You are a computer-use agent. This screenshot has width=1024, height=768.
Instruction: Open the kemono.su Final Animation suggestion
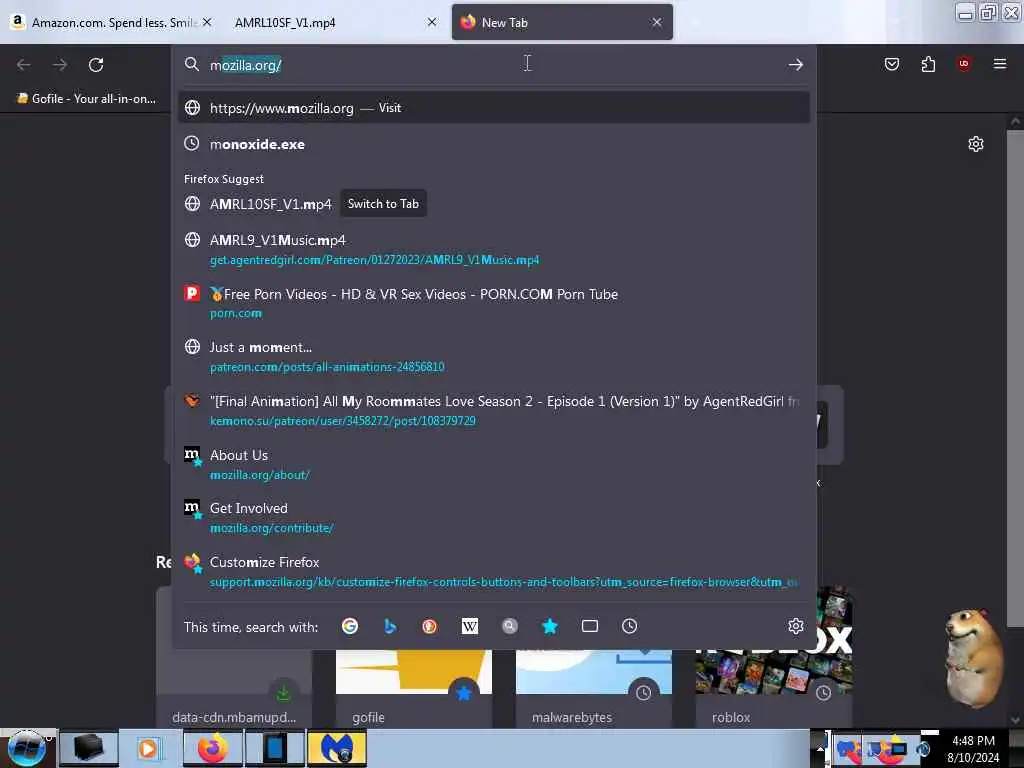494,411
